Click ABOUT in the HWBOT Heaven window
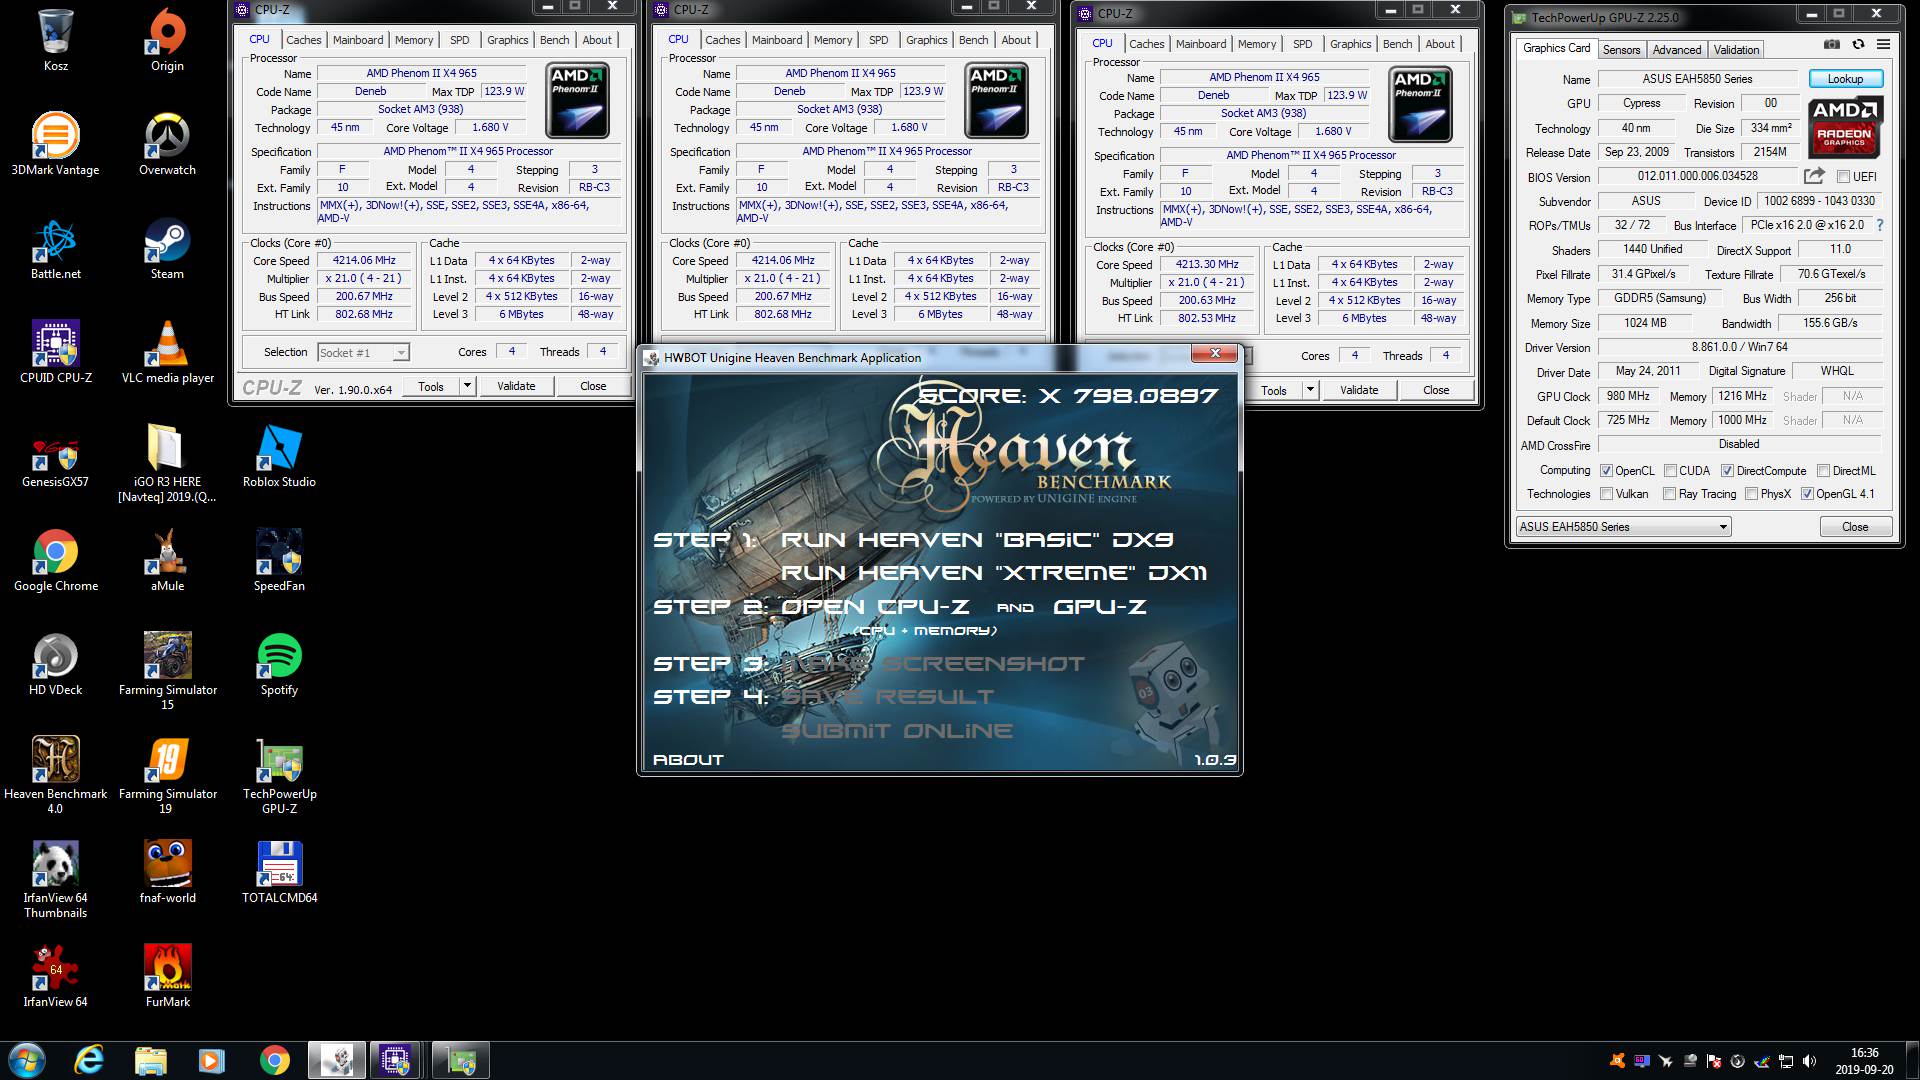Screen dimensions: 1920x1080 tap(688, 760)
